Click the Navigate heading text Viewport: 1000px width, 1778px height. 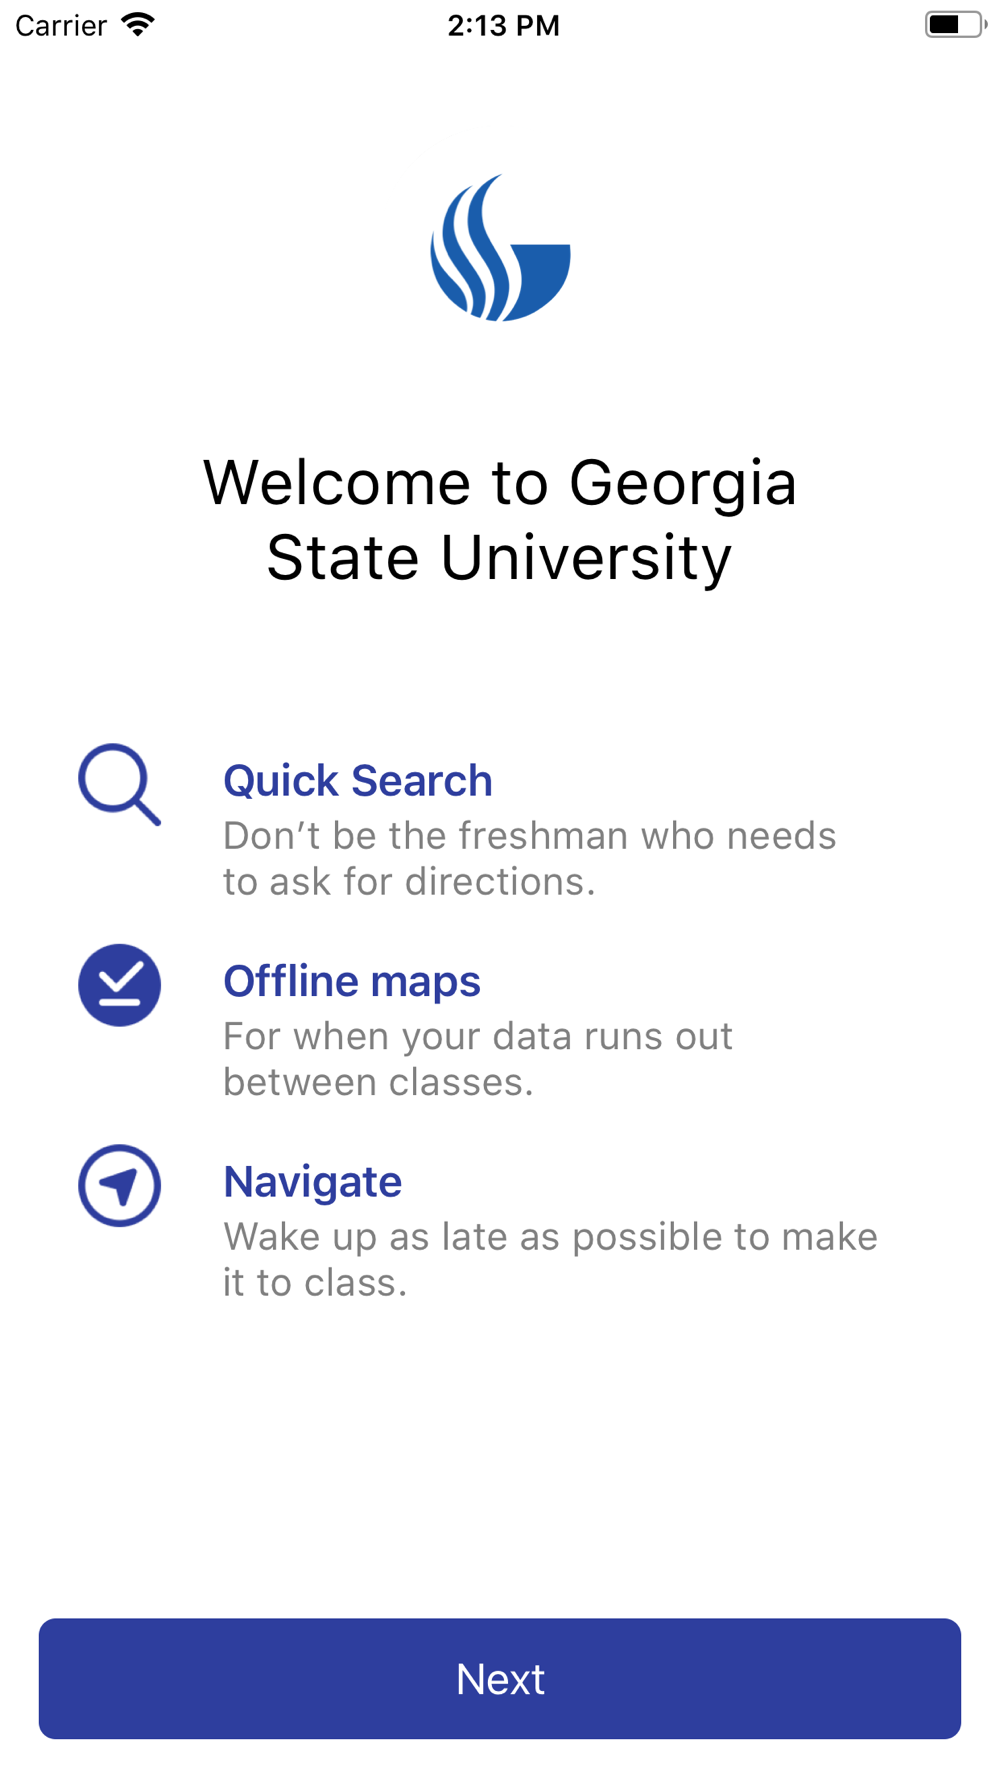click(312, 1181)
